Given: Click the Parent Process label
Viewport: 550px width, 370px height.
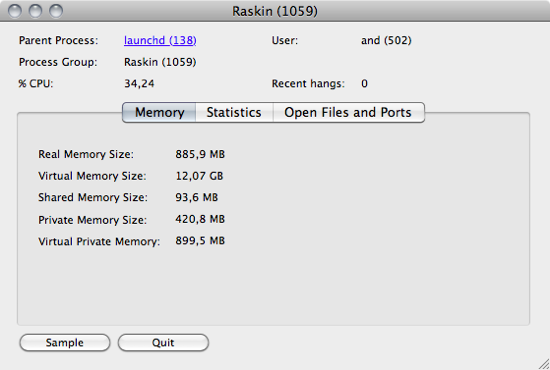Looking at the screenshot, I should click(x=59, y=40).
